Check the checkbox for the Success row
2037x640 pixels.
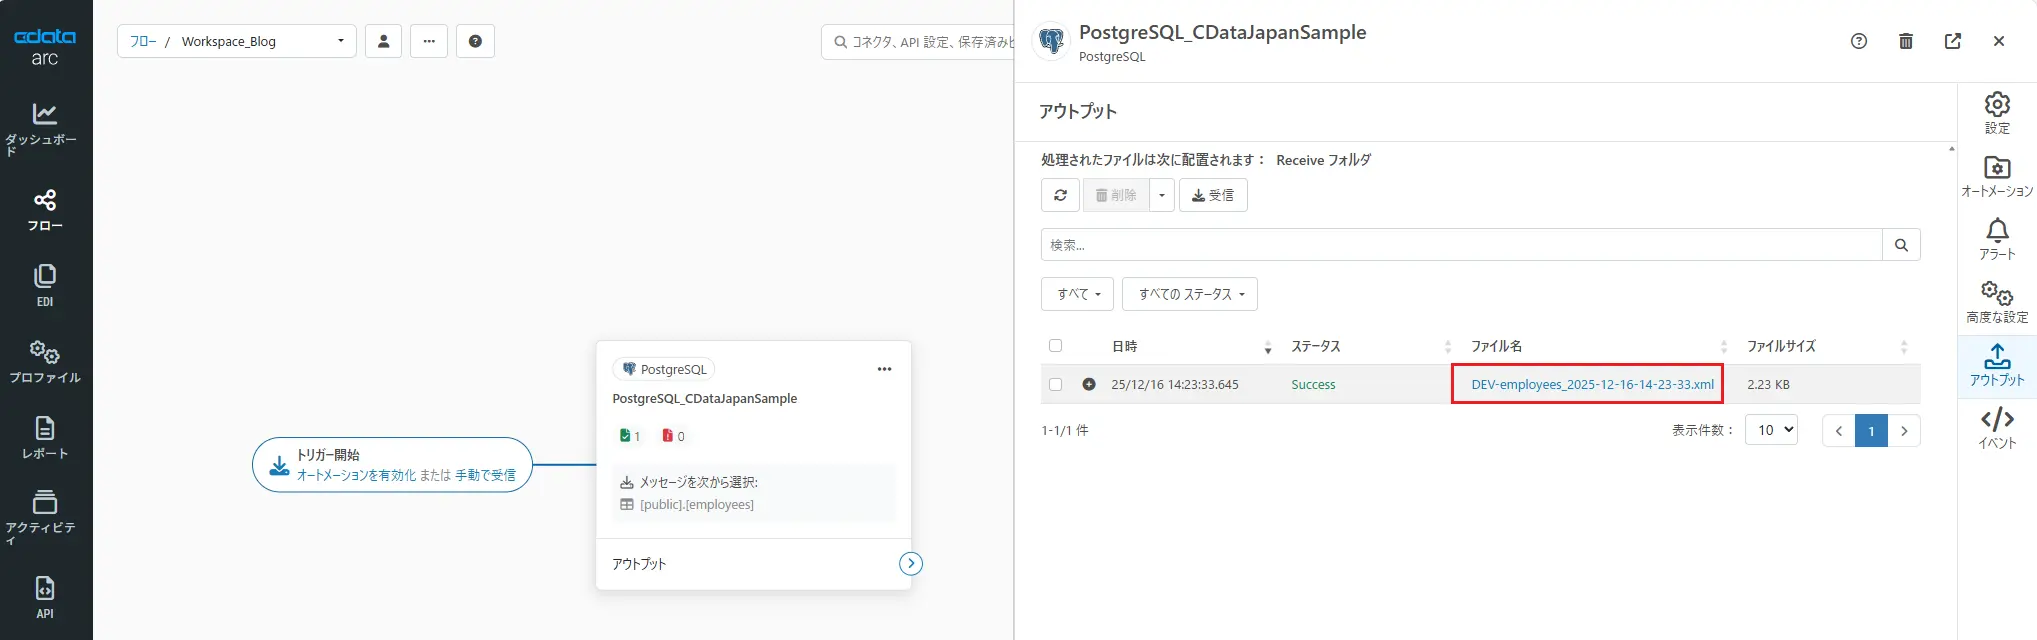tap(1055, 384)
